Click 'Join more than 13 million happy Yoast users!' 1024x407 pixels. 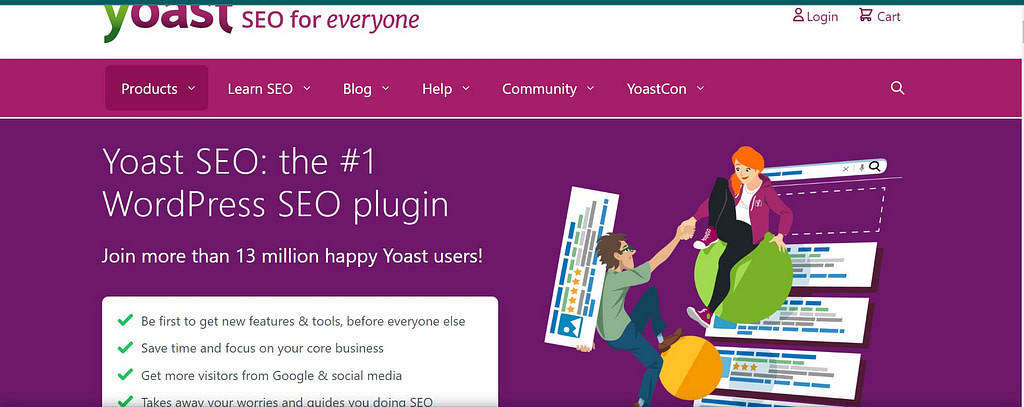pos(292,255)
